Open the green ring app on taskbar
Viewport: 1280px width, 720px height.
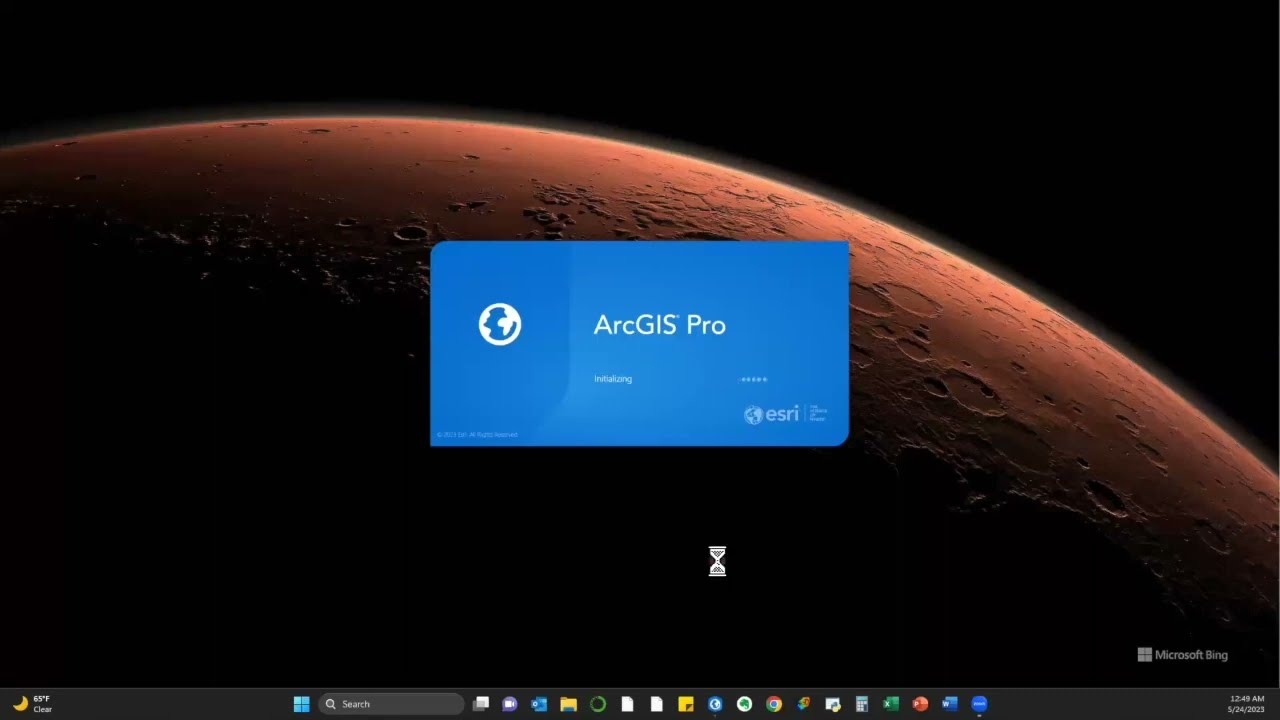[x=598, y=704]
